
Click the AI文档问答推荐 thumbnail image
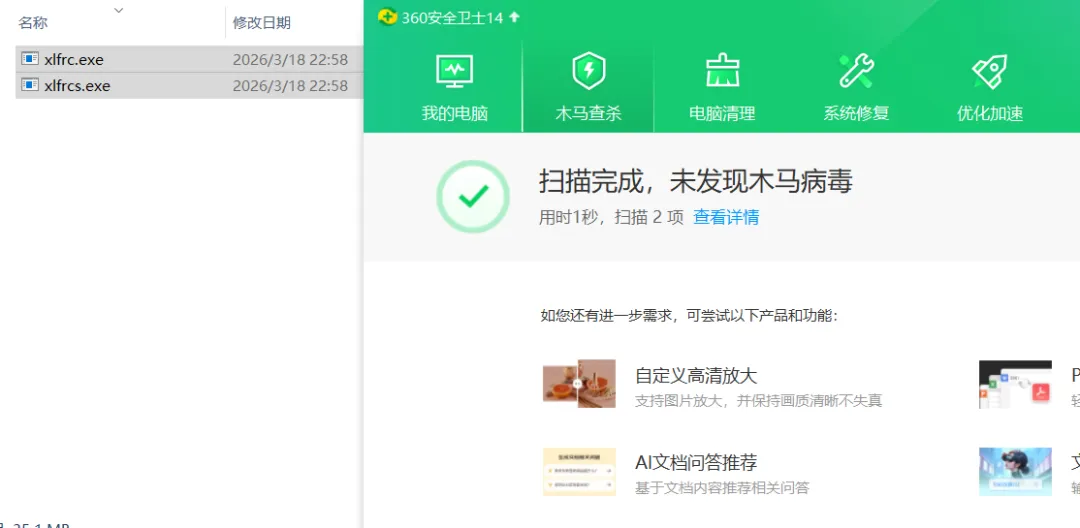579,472
